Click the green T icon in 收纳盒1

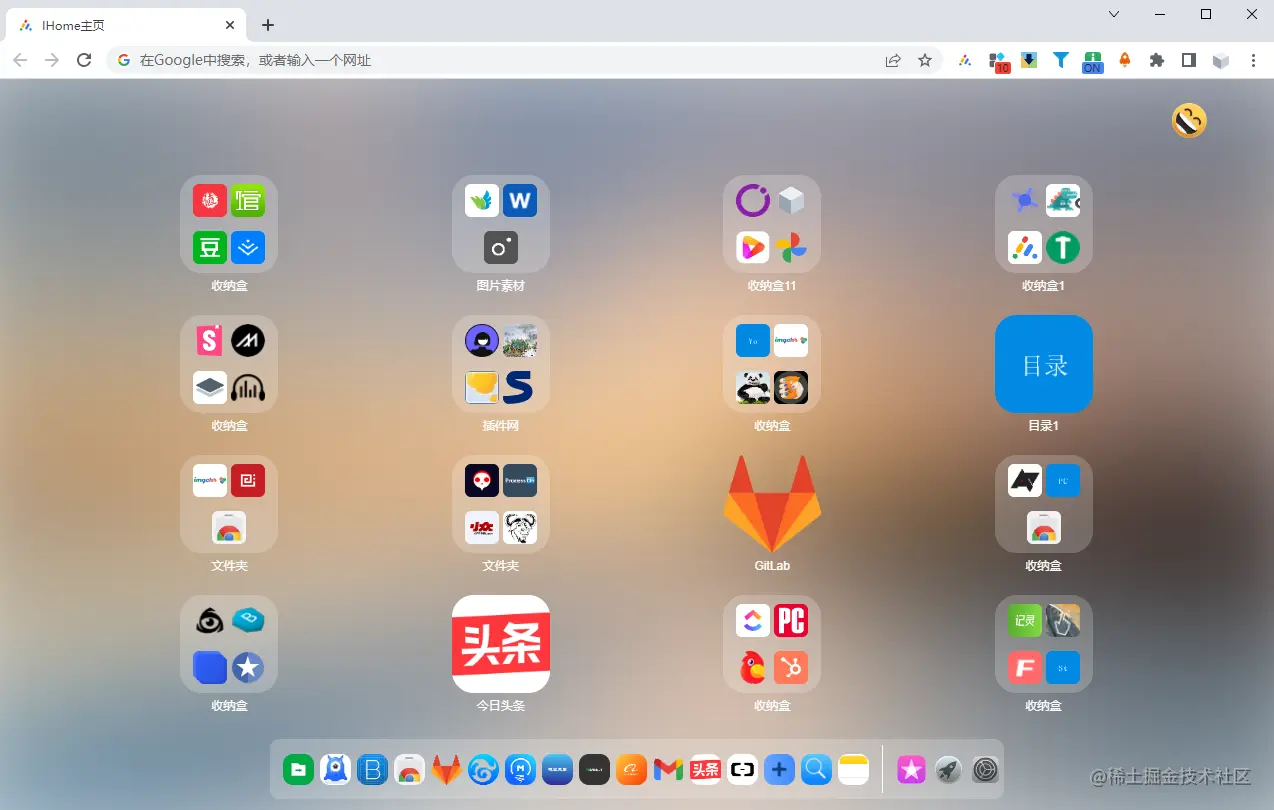pos(1062,247)
